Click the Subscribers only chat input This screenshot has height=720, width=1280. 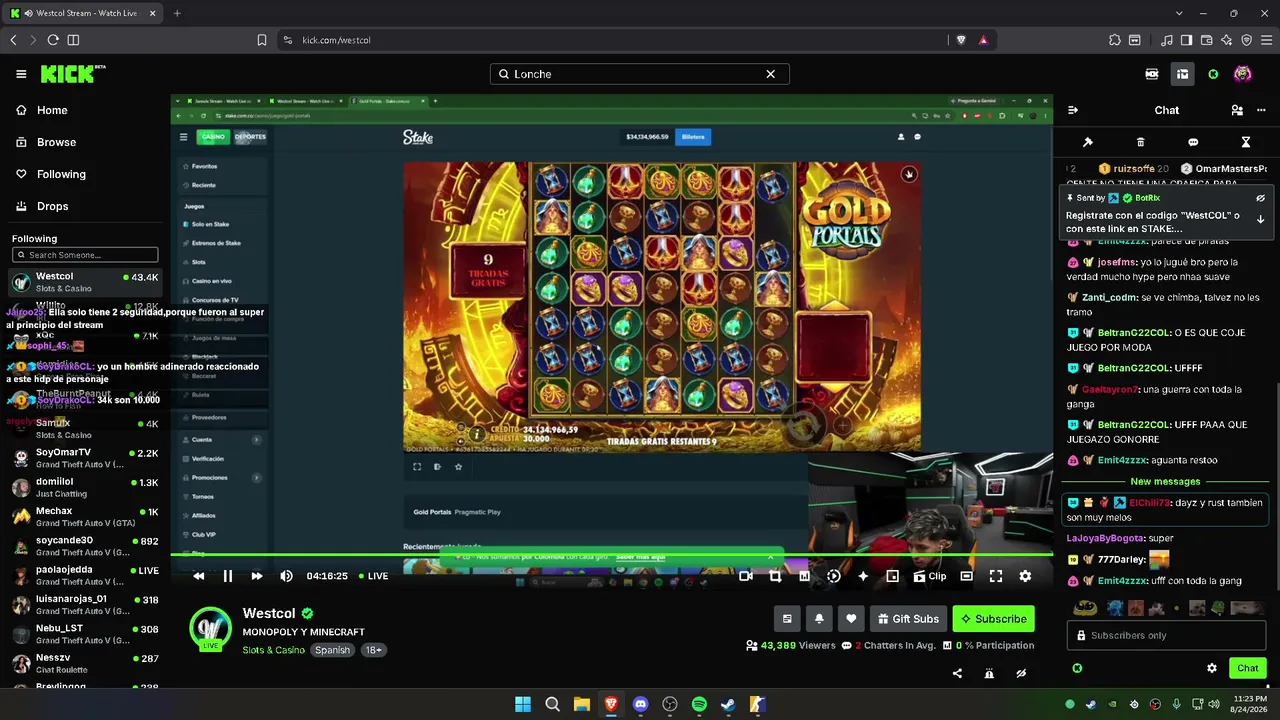pos(1166,635)
